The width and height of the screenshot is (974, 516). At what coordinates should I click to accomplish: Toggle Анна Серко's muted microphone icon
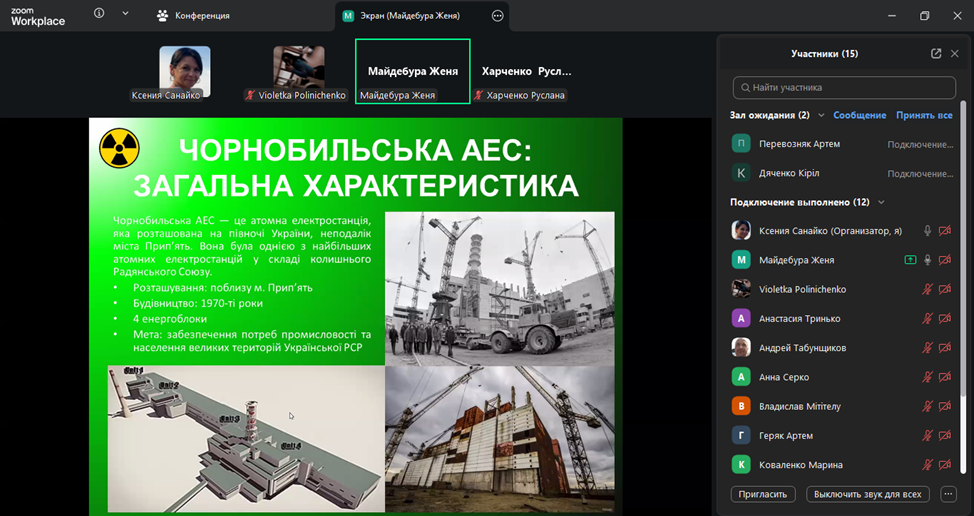(927, 377)
